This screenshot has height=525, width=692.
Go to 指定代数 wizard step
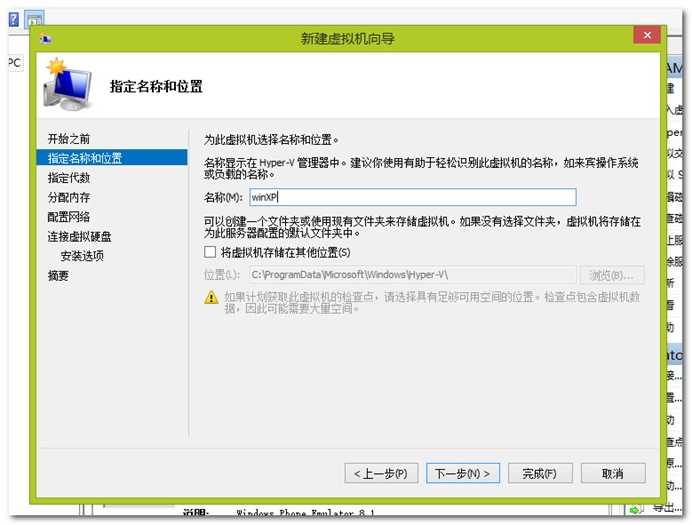[69, 178]
